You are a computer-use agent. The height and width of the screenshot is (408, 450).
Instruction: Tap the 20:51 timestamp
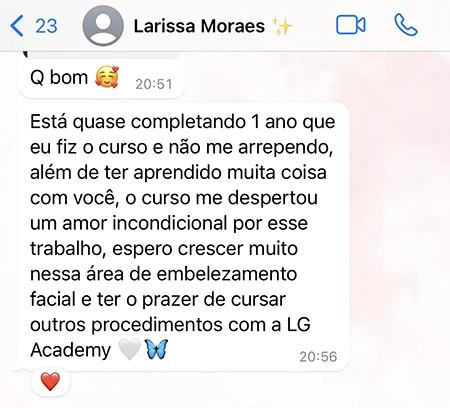coord(154,84)
